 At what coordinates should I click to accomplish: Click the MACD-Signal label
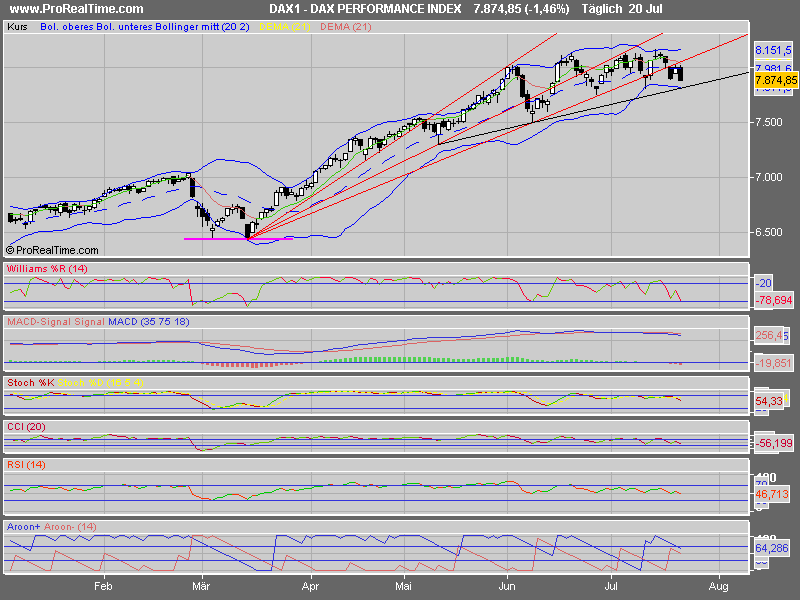(x=39, y=321)
